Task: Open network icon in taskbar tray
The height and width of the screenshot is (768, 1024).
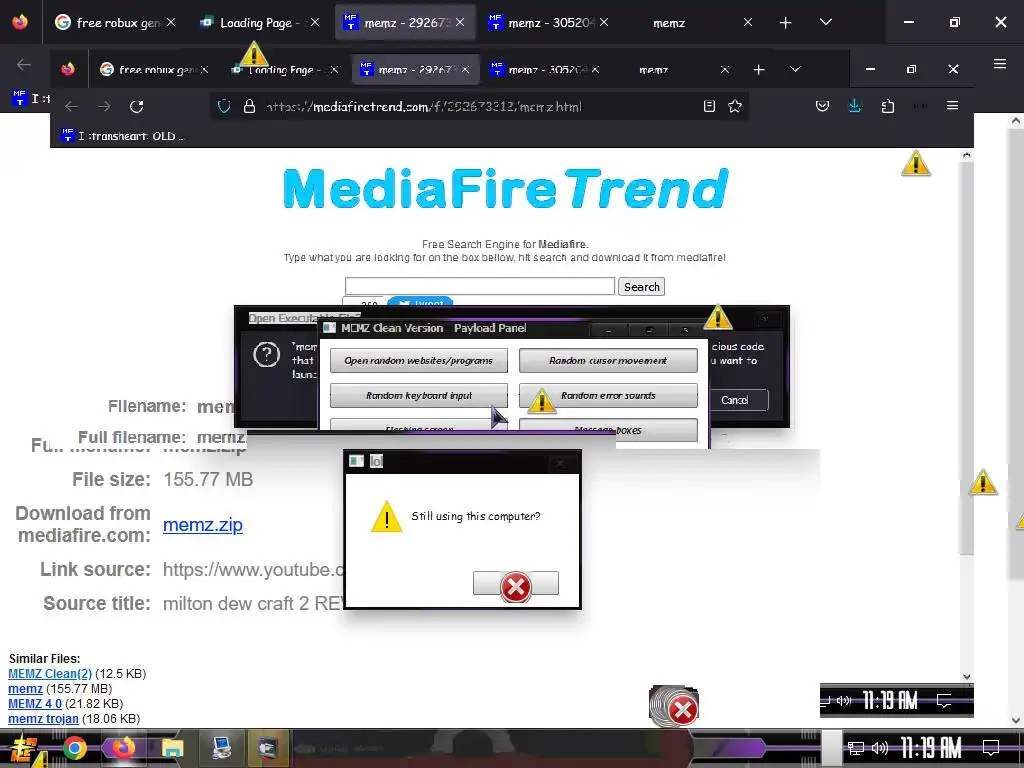Action: point(856,748)
